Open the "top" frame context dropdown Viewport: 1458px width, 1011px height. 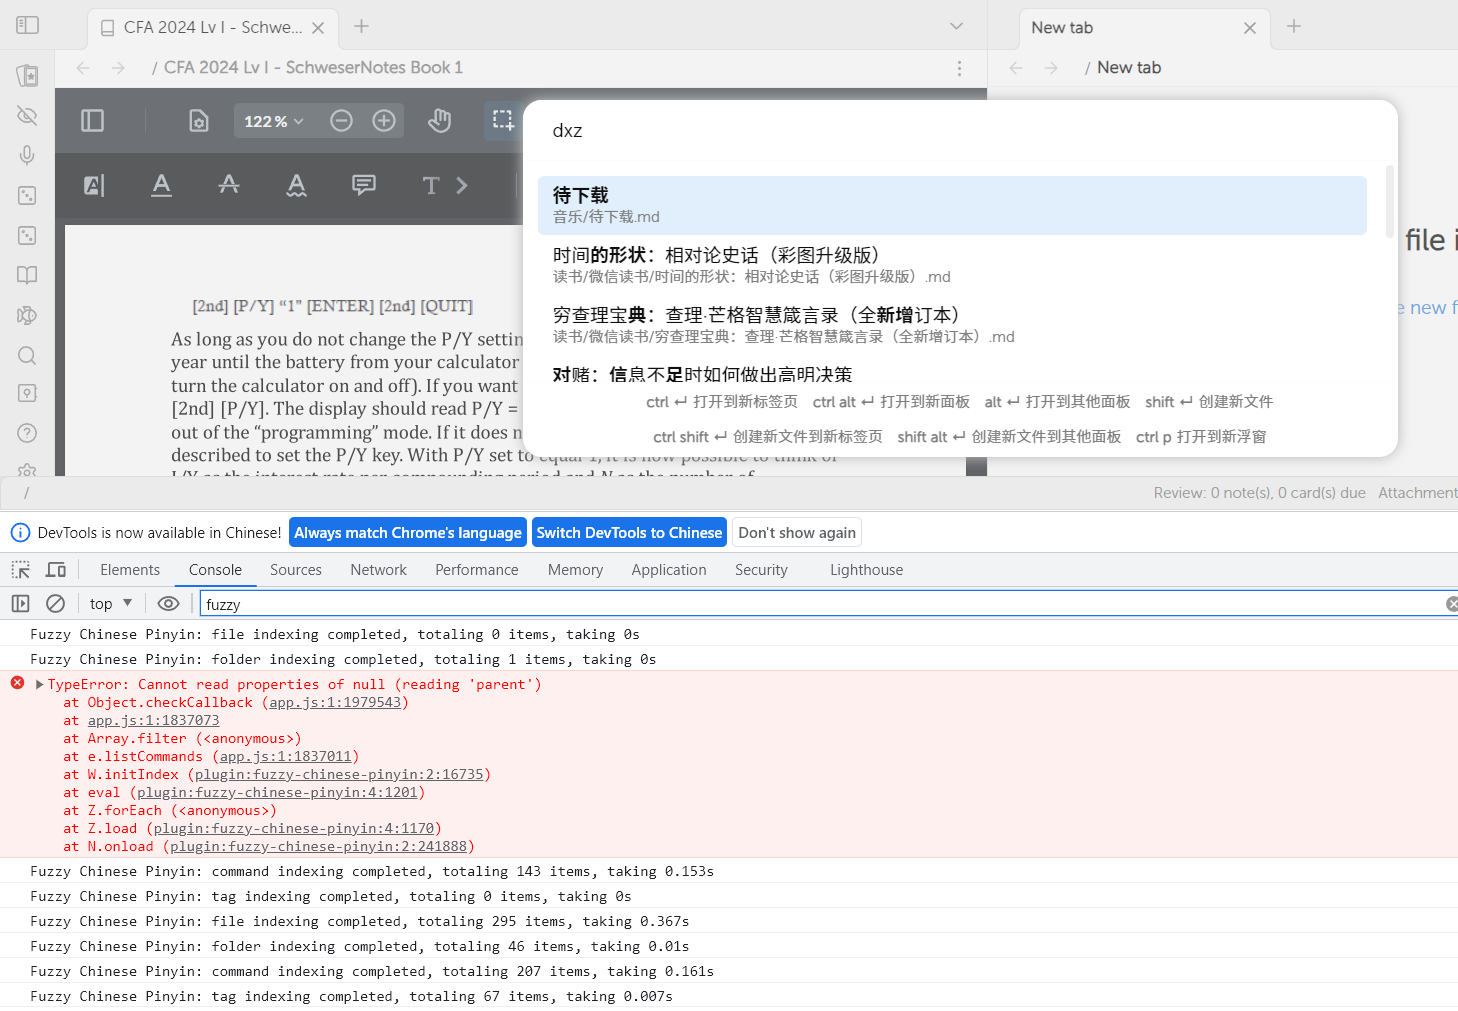click(x=109, y=603)
